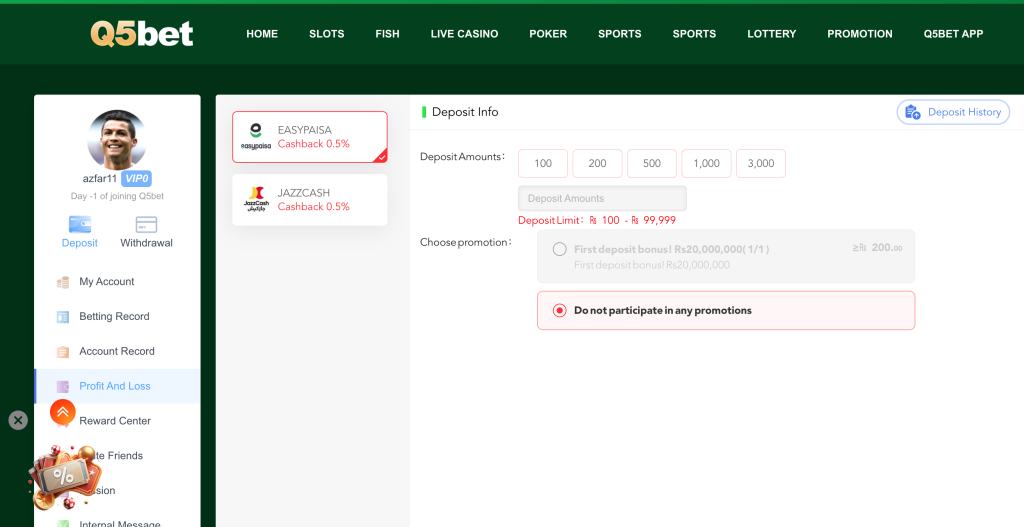Open the HOME menu item
This screenshot has width=1024, height=527.
262,34
